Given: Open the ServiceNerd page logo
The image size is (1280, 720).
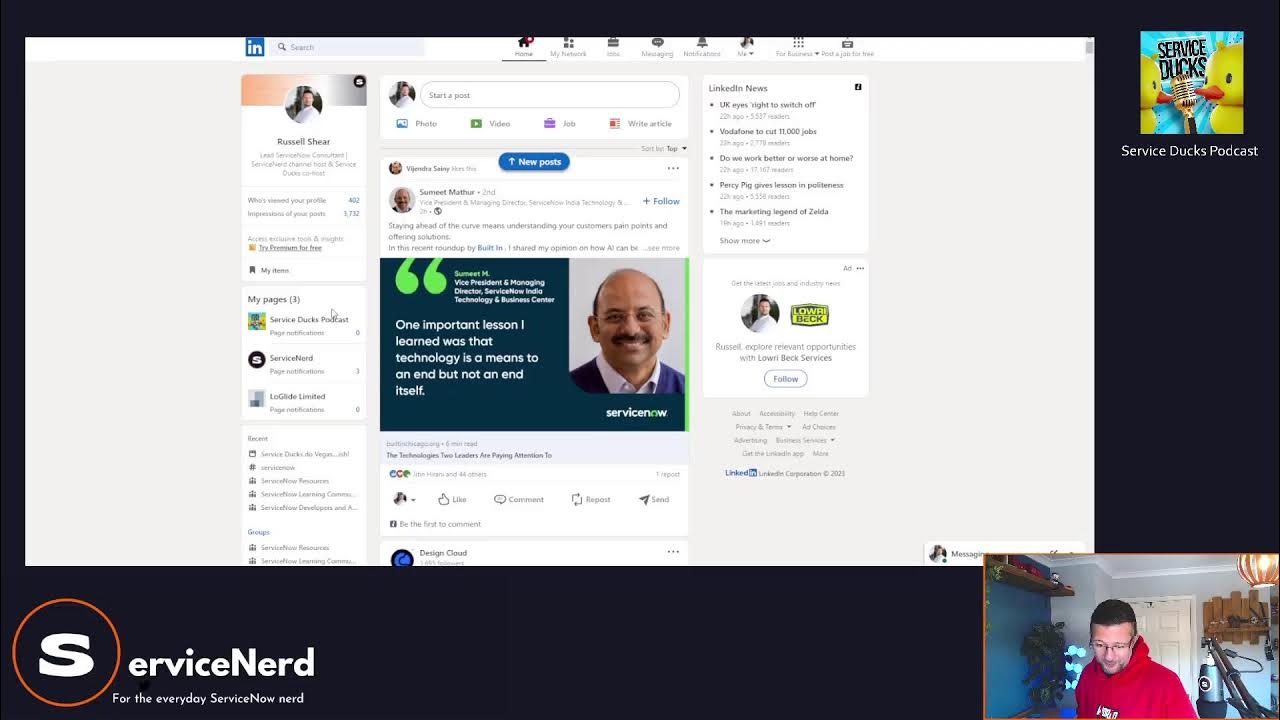Looking at the screenshot, I should (257, 359).
